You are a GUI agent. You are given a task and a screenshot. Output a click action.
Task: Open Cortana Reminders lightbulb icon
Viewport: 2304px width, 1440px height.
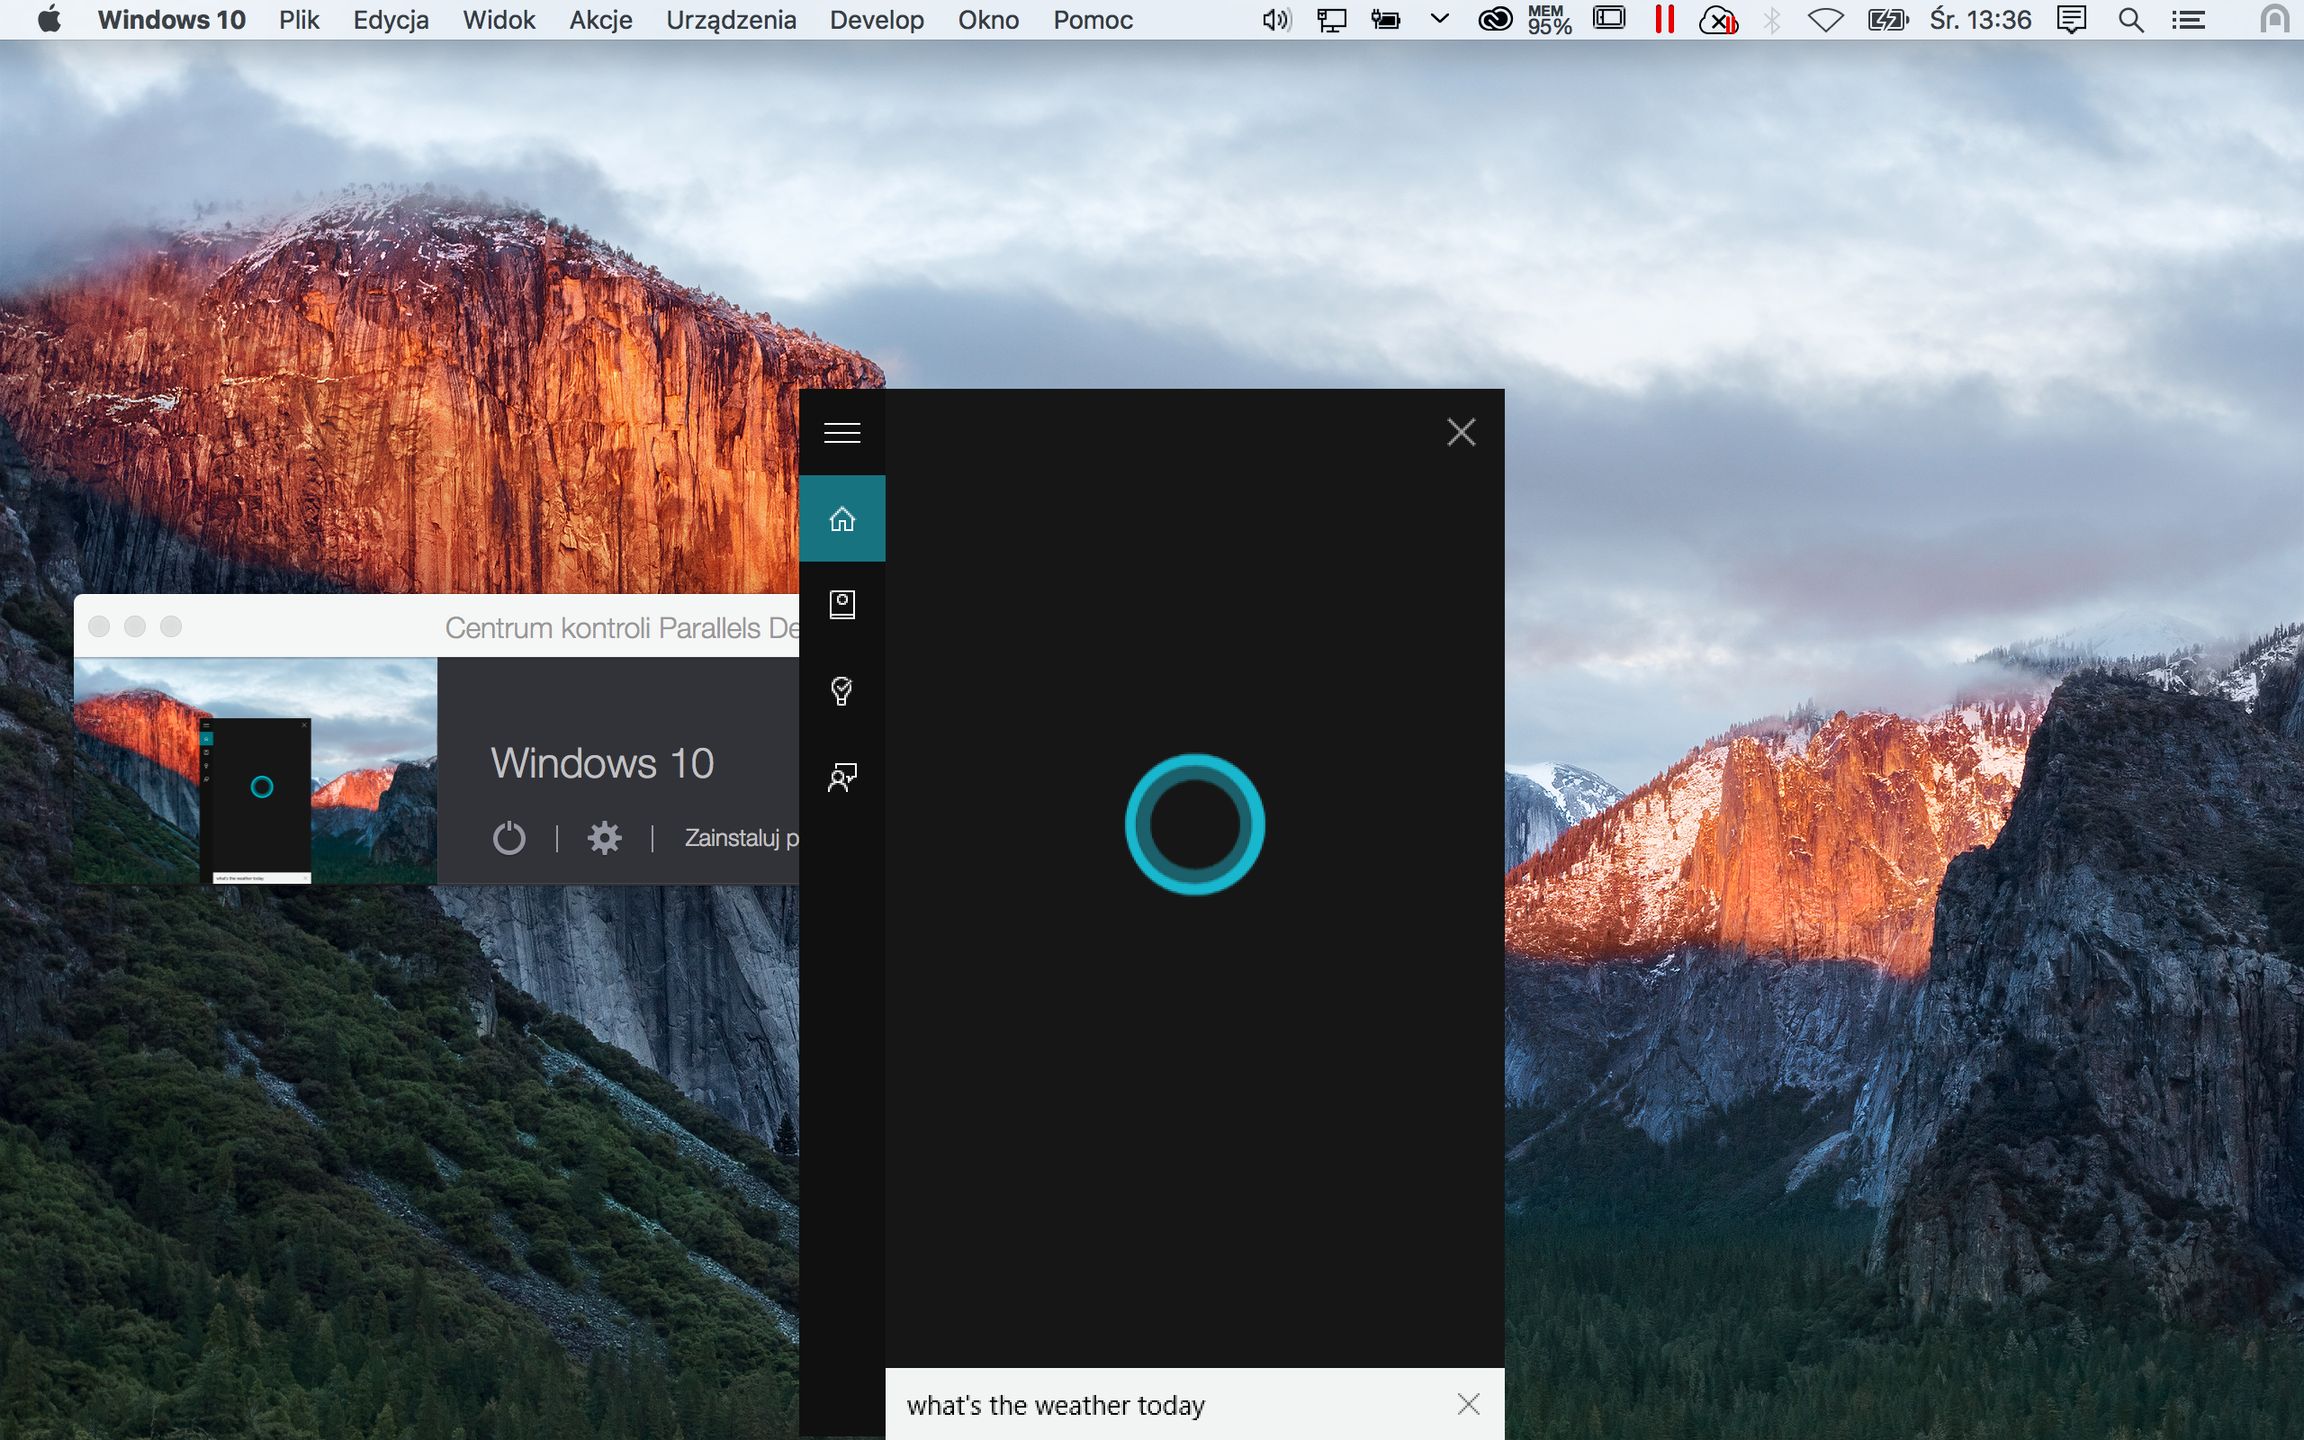point(841,691)
